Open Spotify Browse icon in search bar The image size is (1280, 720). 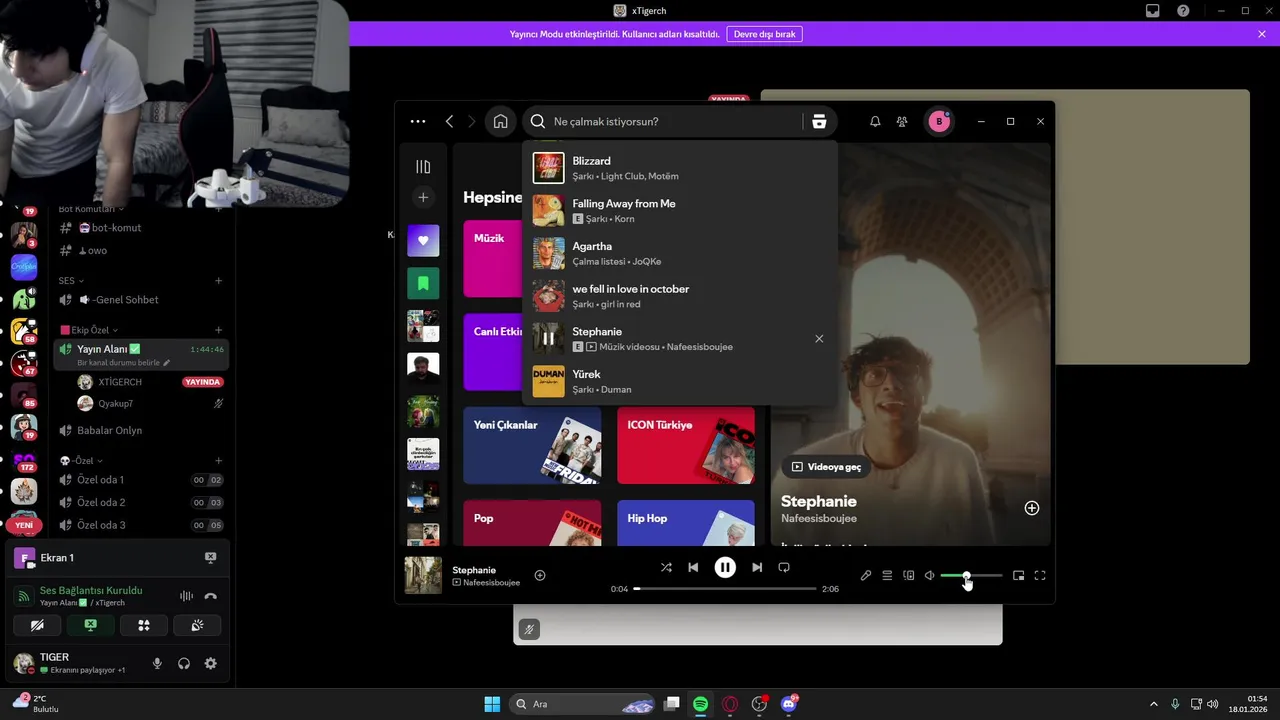[819, 121]
